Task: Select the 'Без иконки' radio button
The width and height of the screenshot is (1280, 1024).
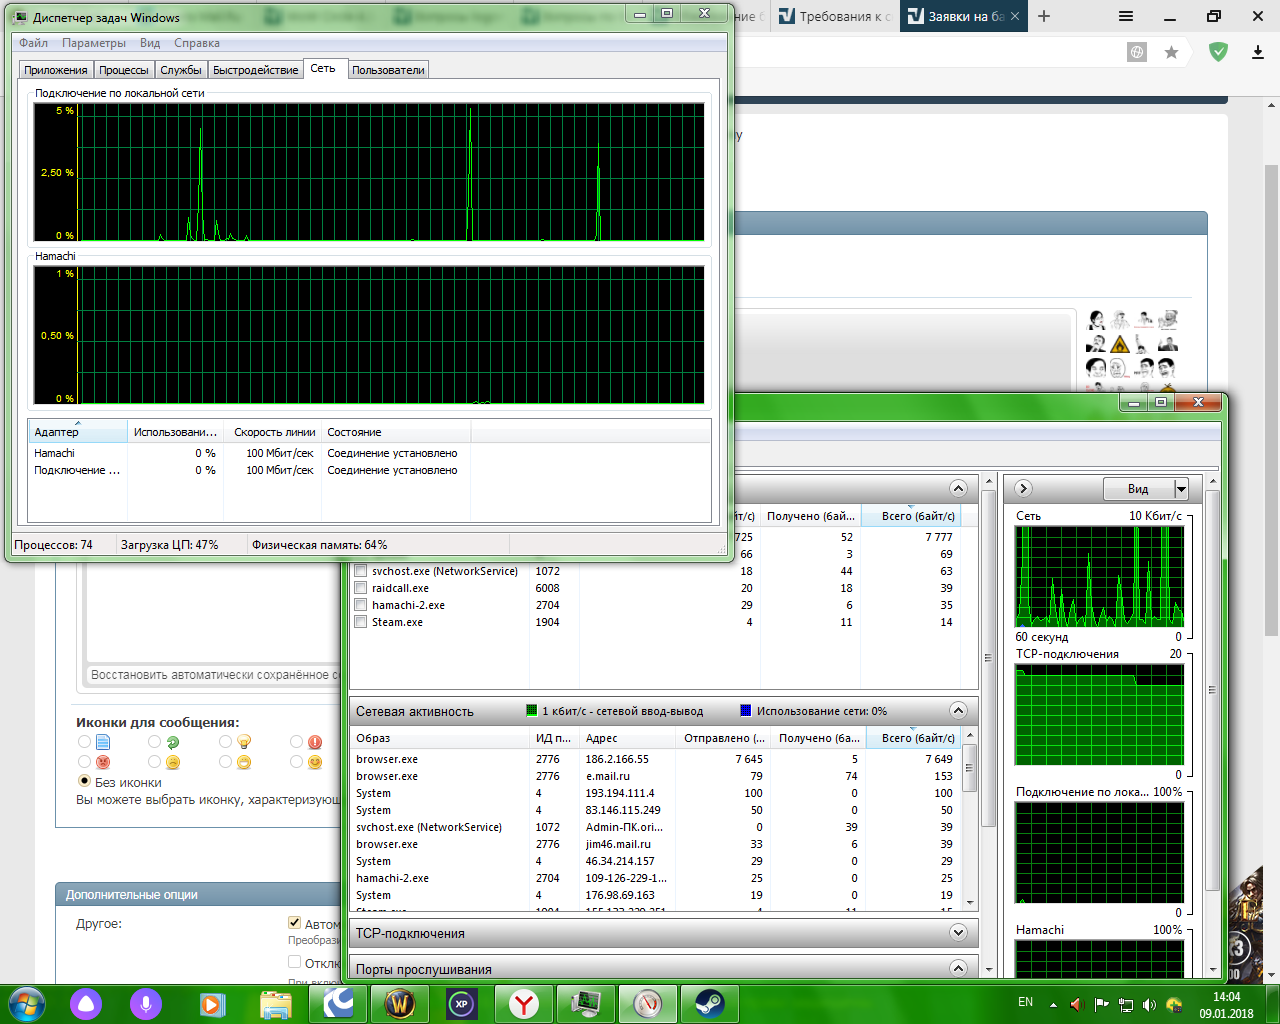Action: tap(85, 782)
